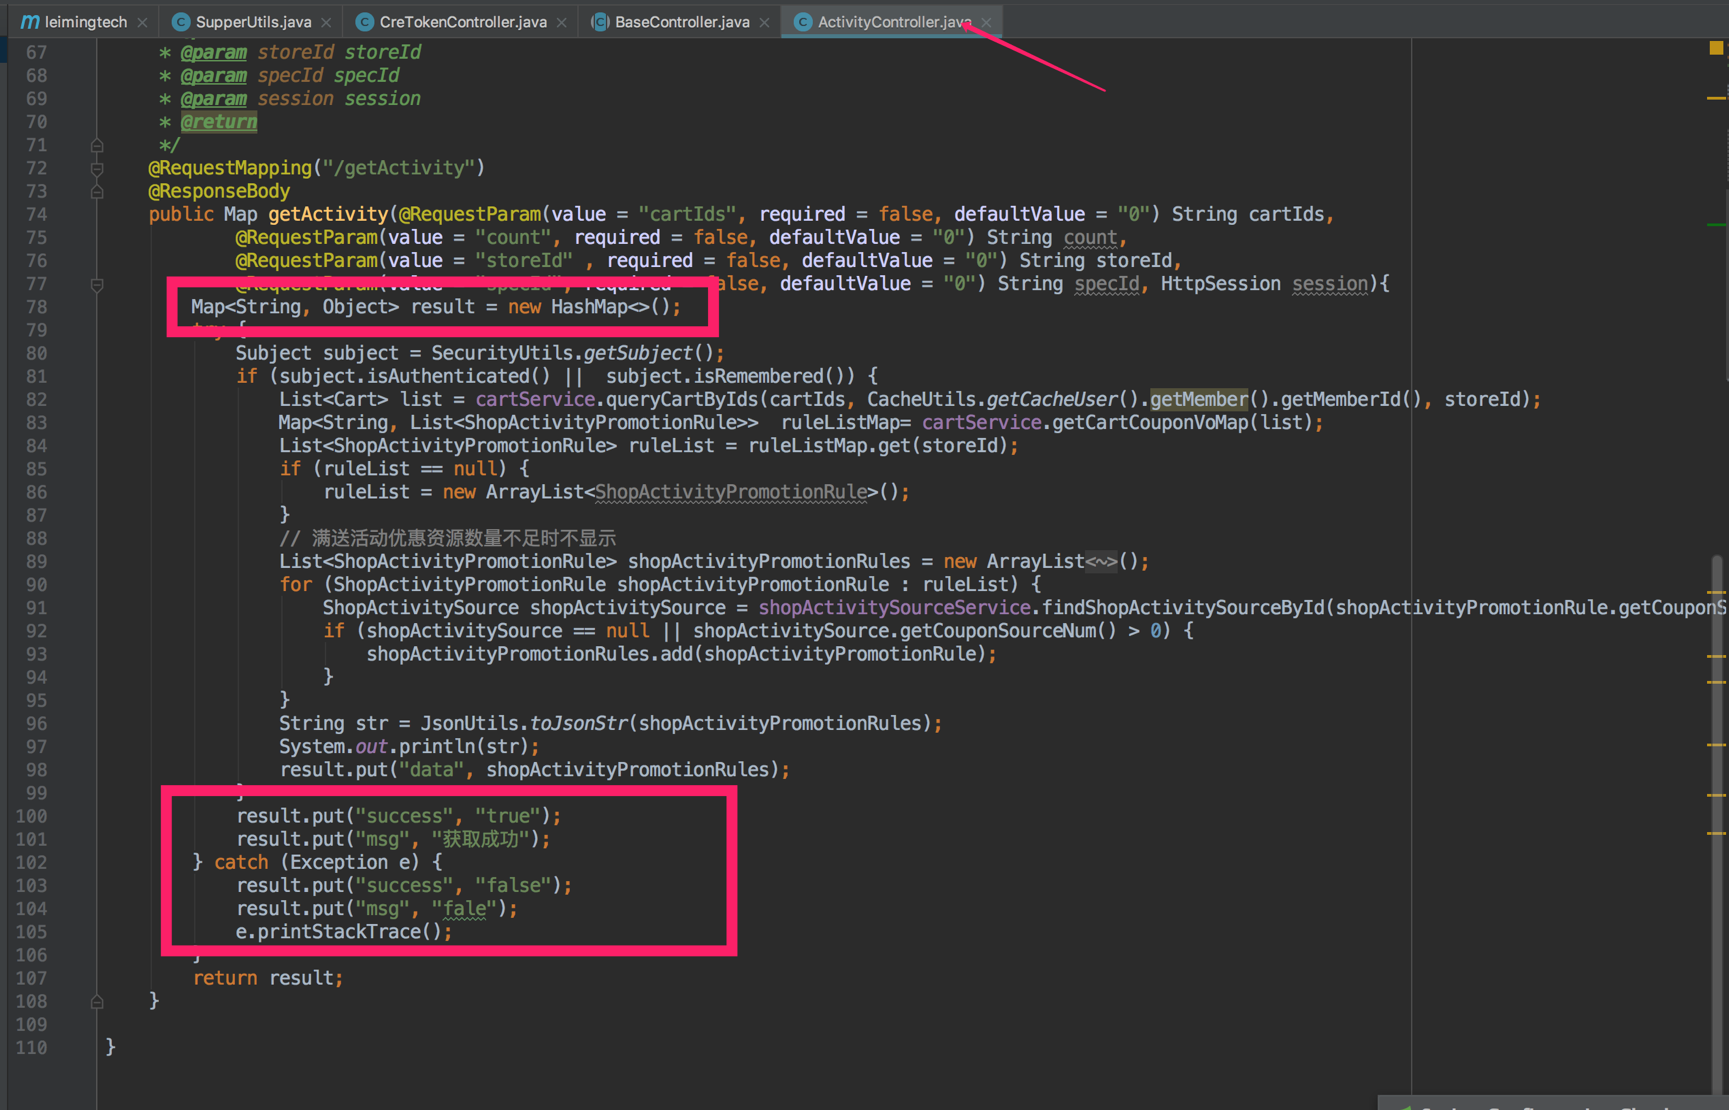Click the class icon on CreTokenController.java tab
Viewport: 1729px width, 1110px height.
[x=364, y=21]
